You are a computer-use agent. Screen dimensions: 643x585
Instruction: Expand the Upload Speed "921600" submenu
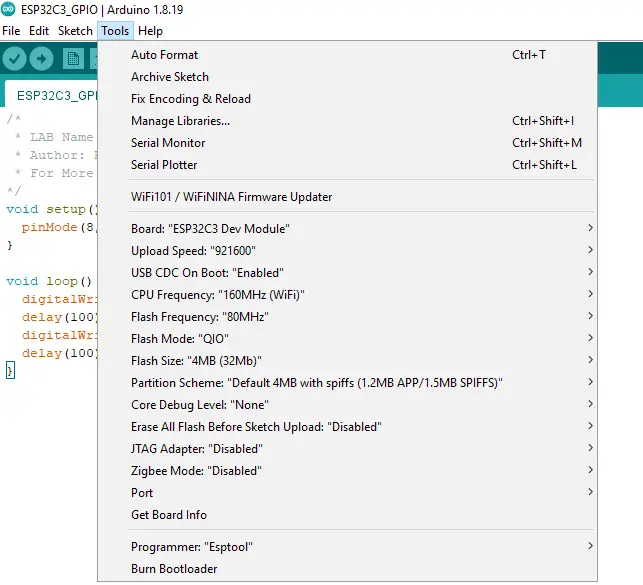pos(194,251)
